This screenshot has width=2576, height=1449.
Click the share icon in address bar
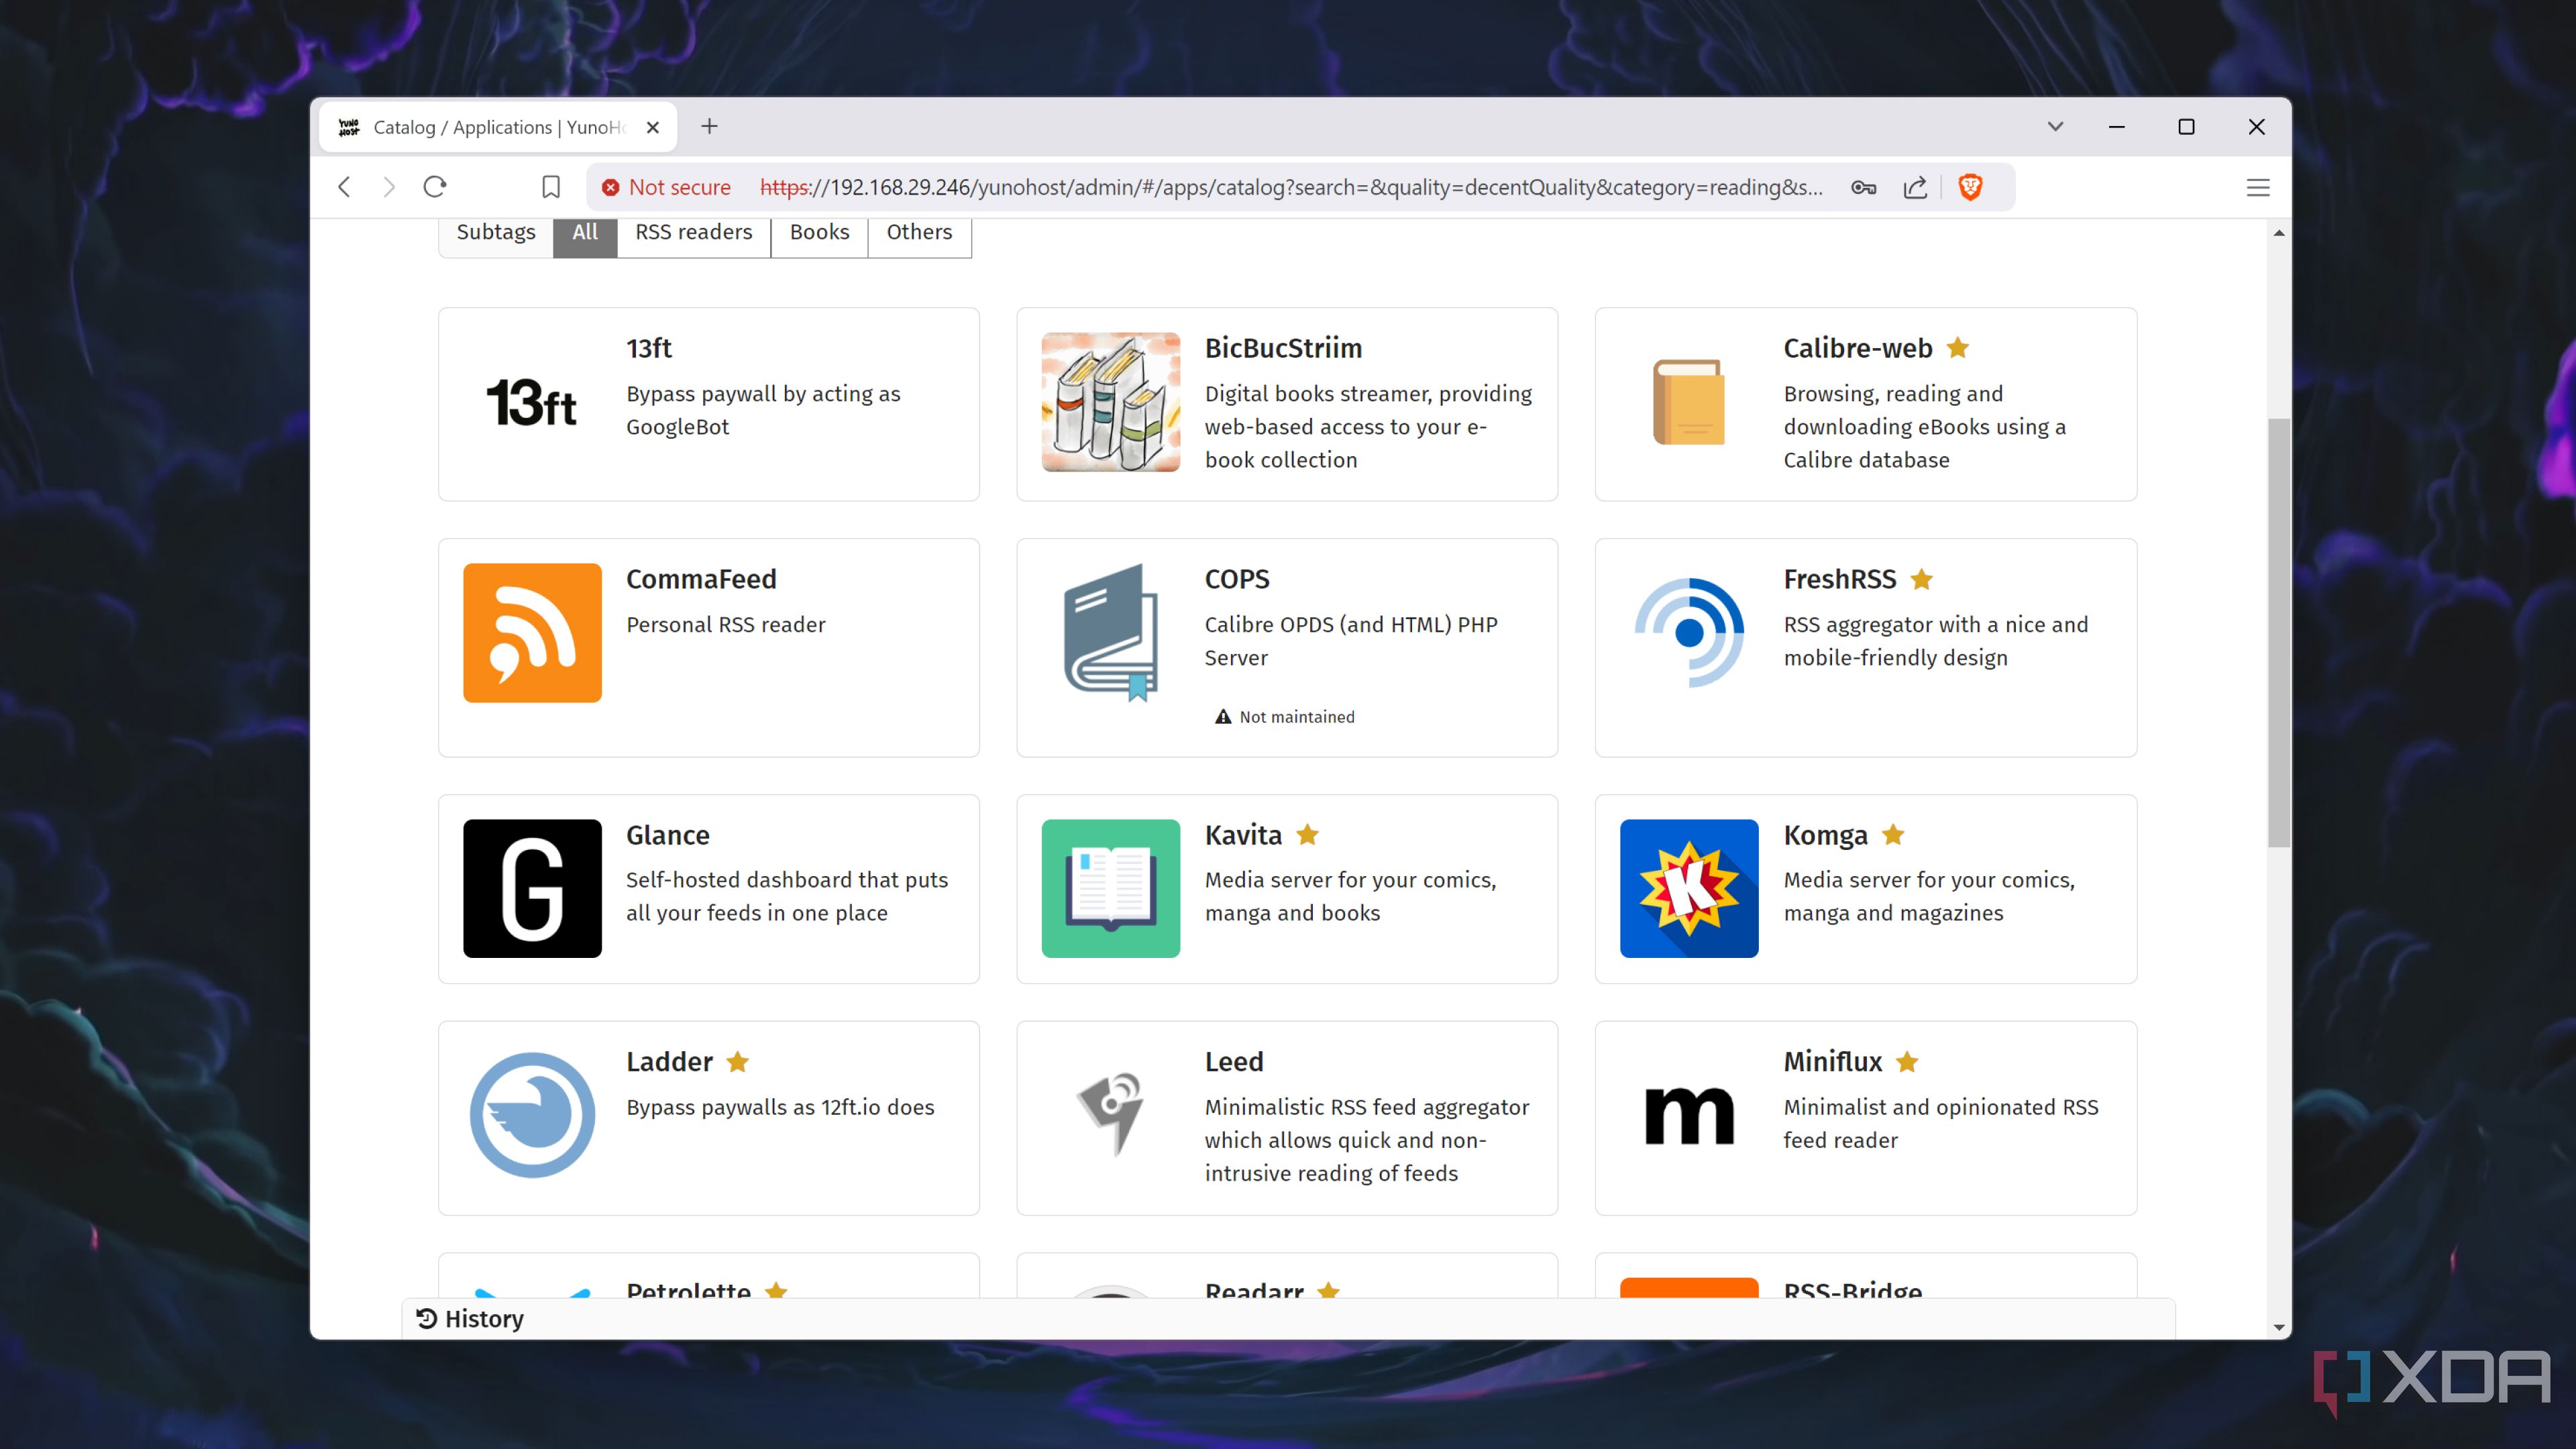[1914, 187]
